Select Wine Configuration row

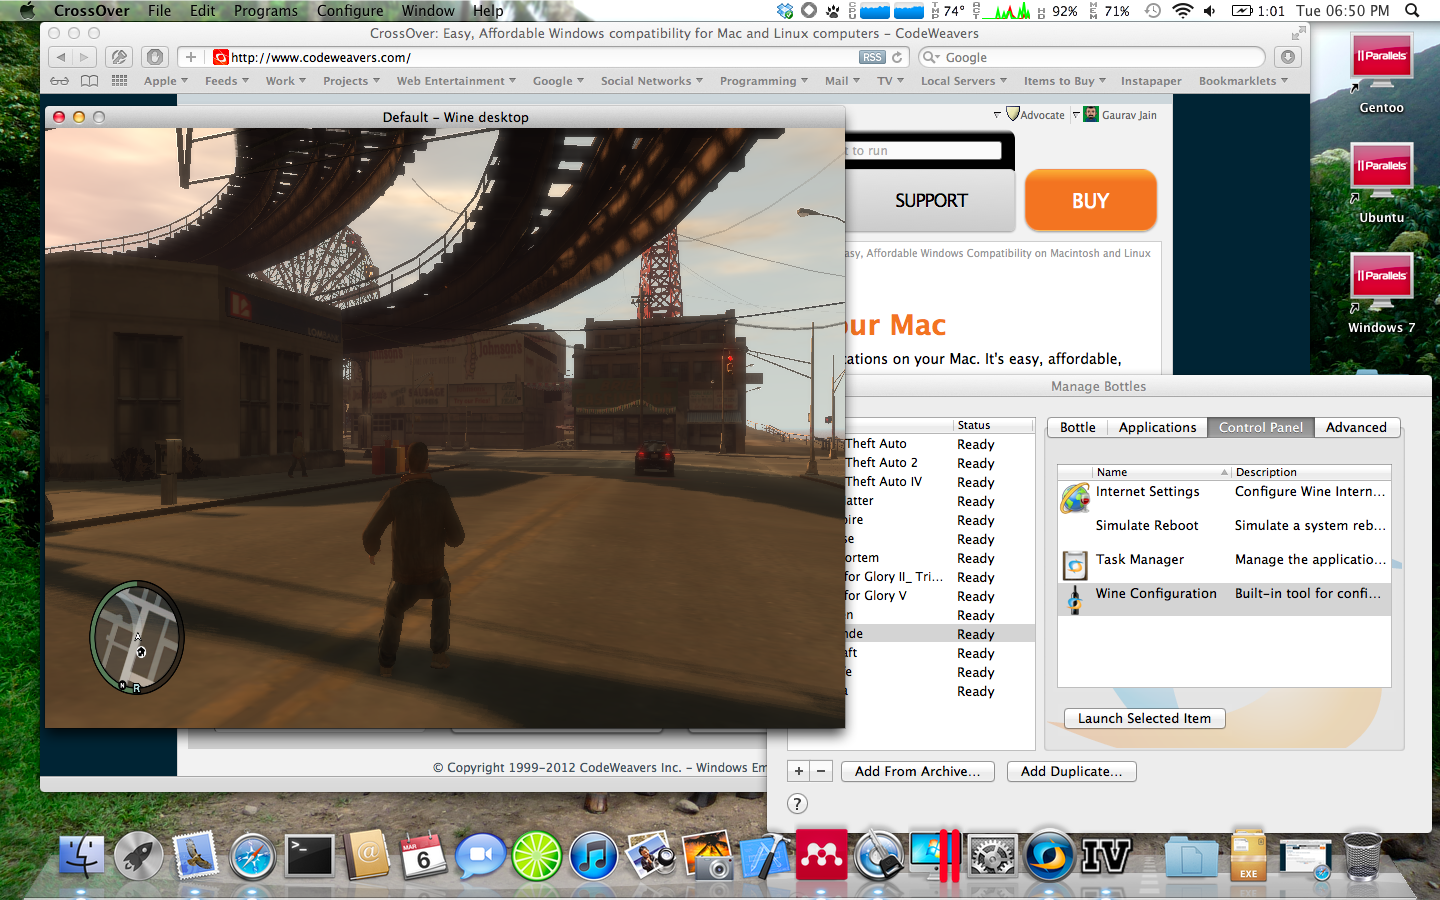pyautogui.click(x=1224, y=599)
